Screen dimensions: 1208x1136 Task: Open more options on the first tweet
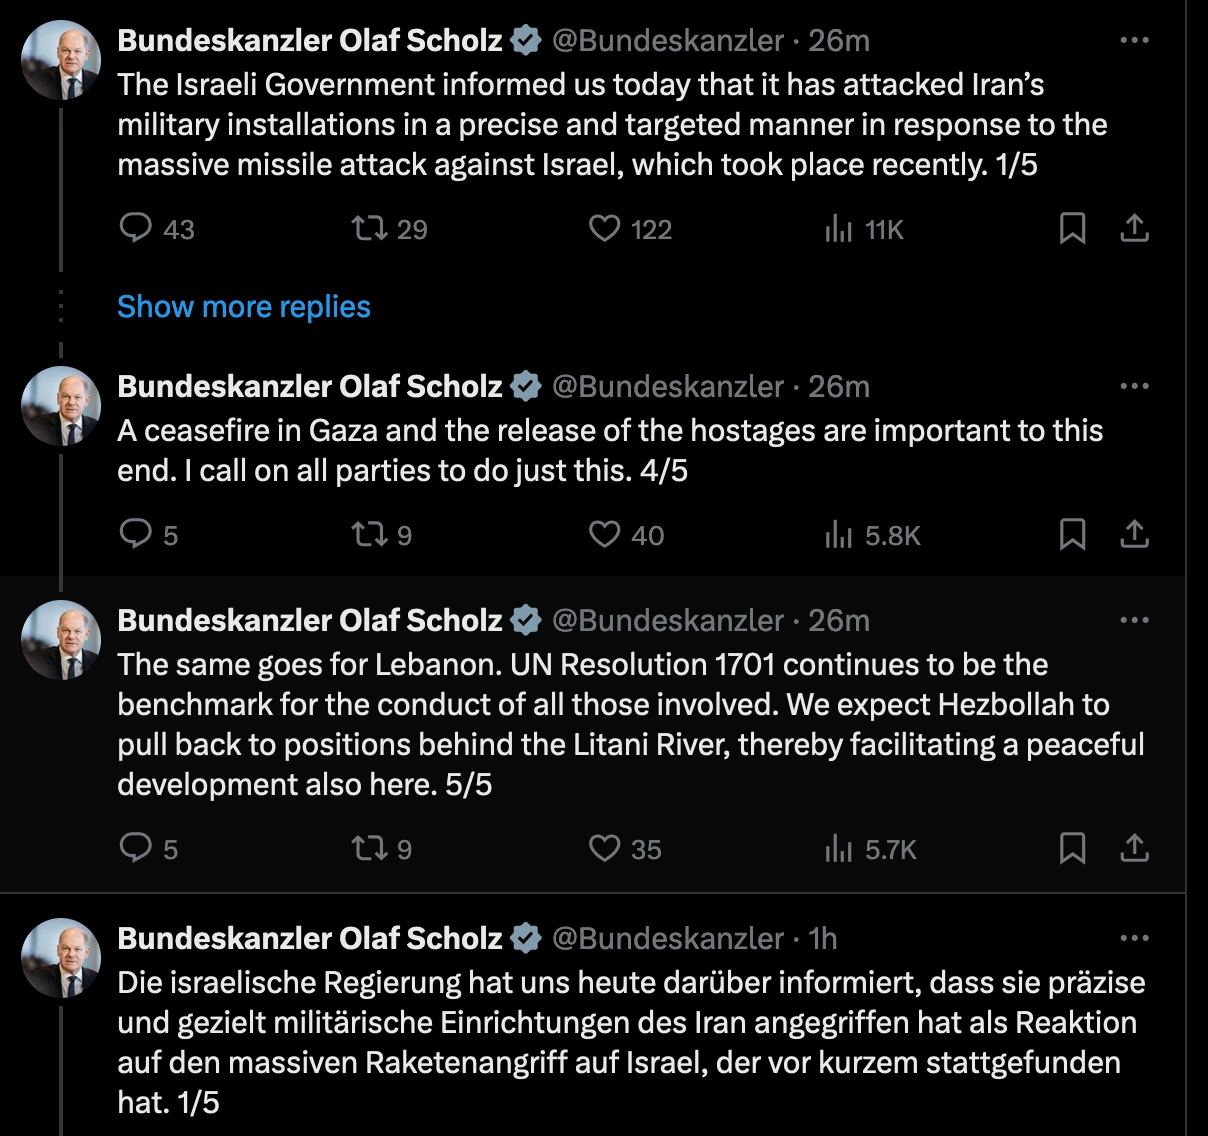point(1134,41)
